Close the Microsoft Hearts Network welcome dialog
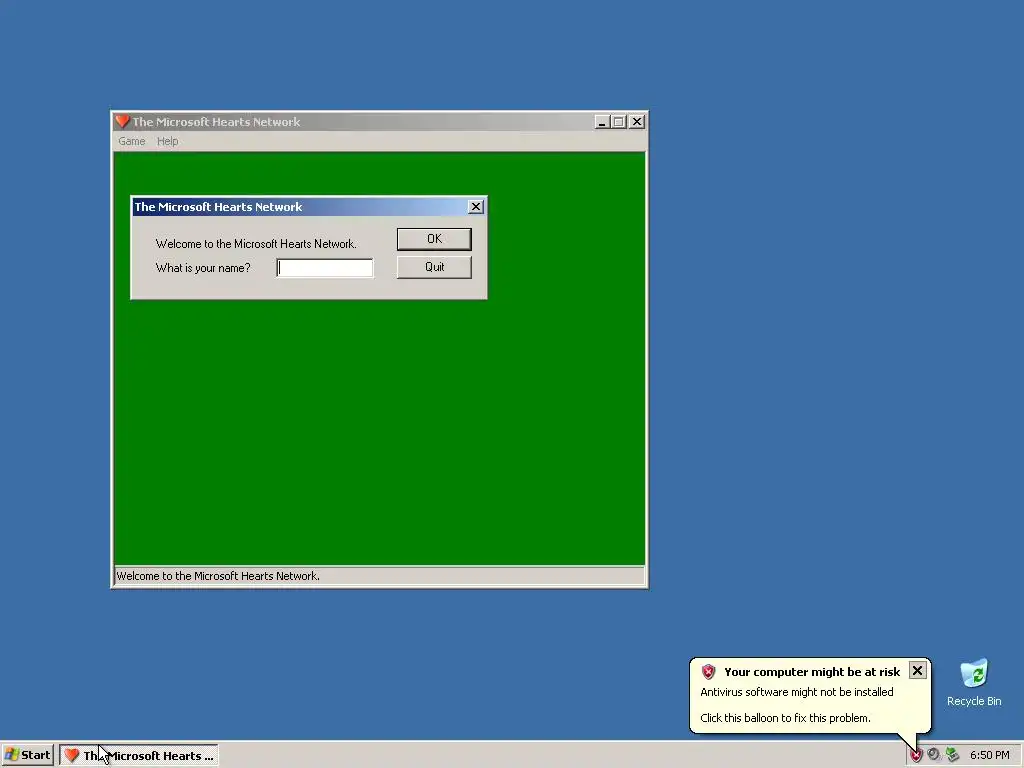This screenshot has width=1024, height=768. (476, 206)
